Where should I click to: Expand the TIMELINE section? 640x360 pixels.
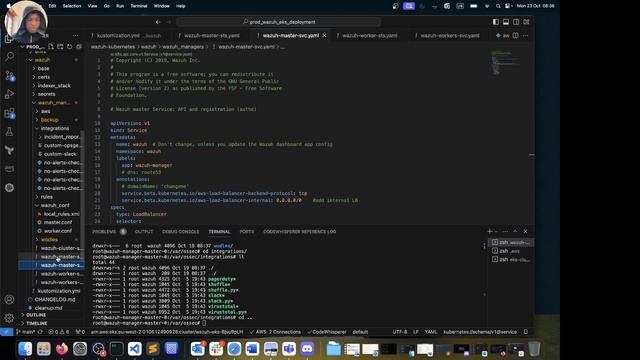(x=37, y=323)
